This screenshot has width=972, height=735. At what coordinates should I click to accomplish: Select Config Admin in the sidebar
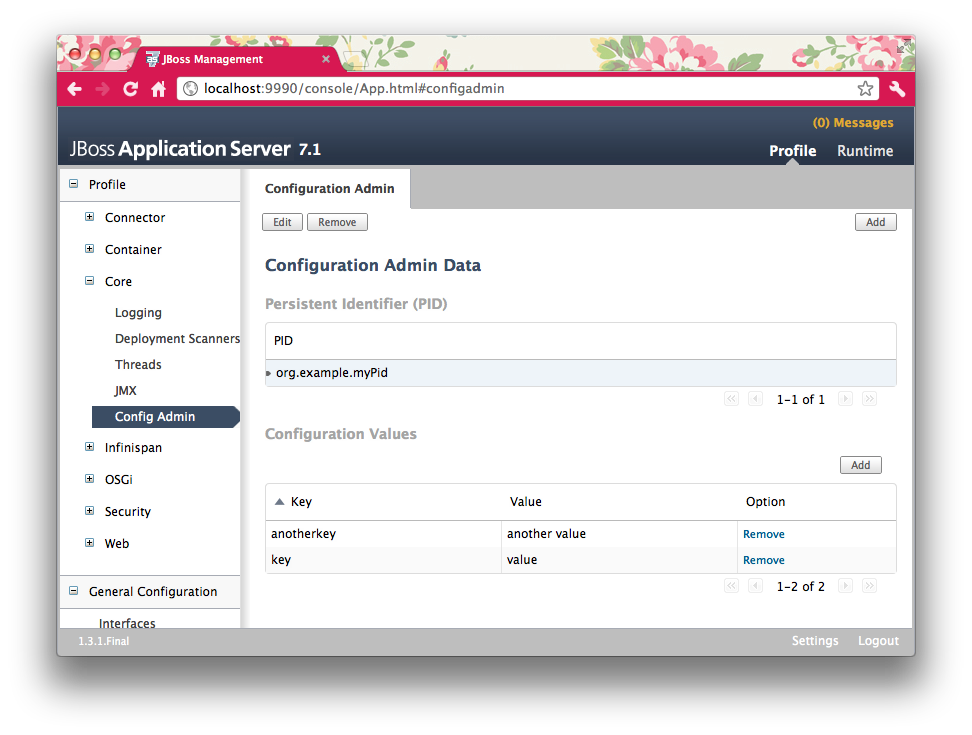(x=165, y=417)
